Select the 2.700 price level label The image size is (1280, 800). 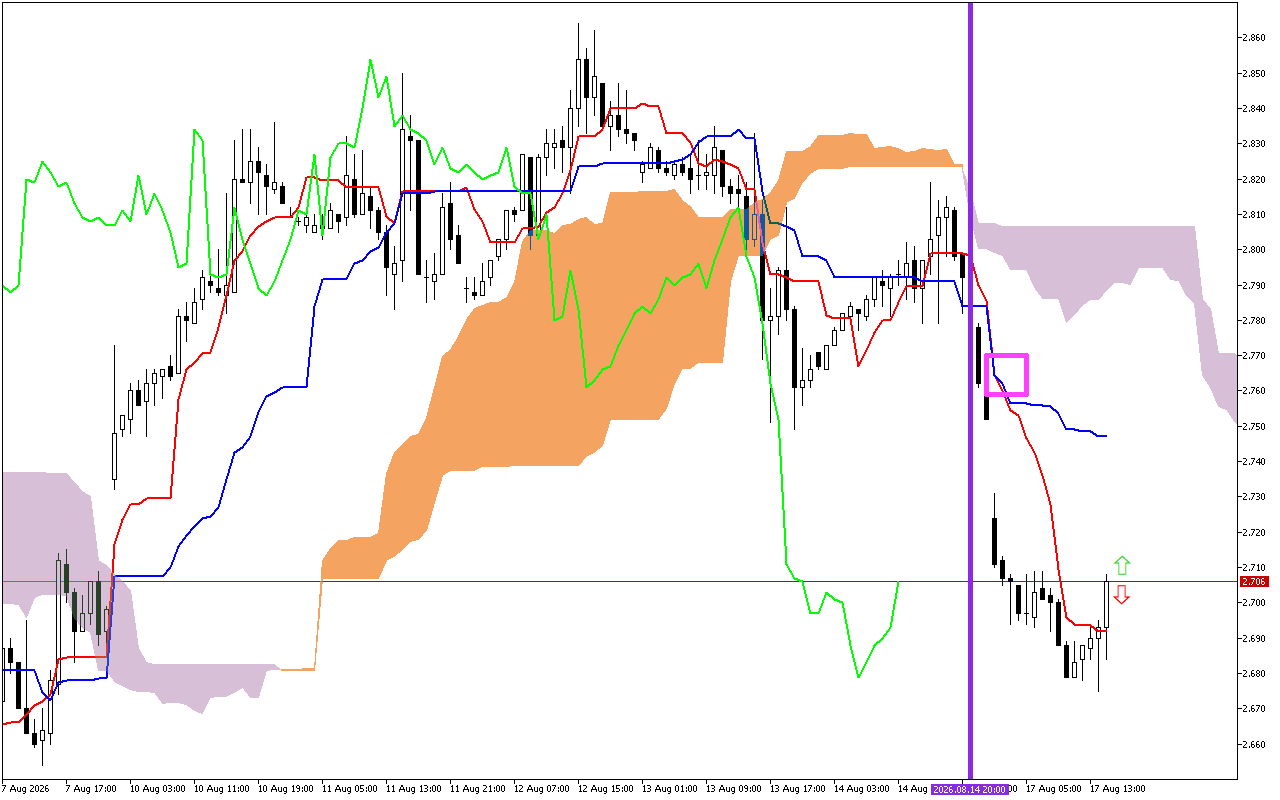[x=1253, y=603]
